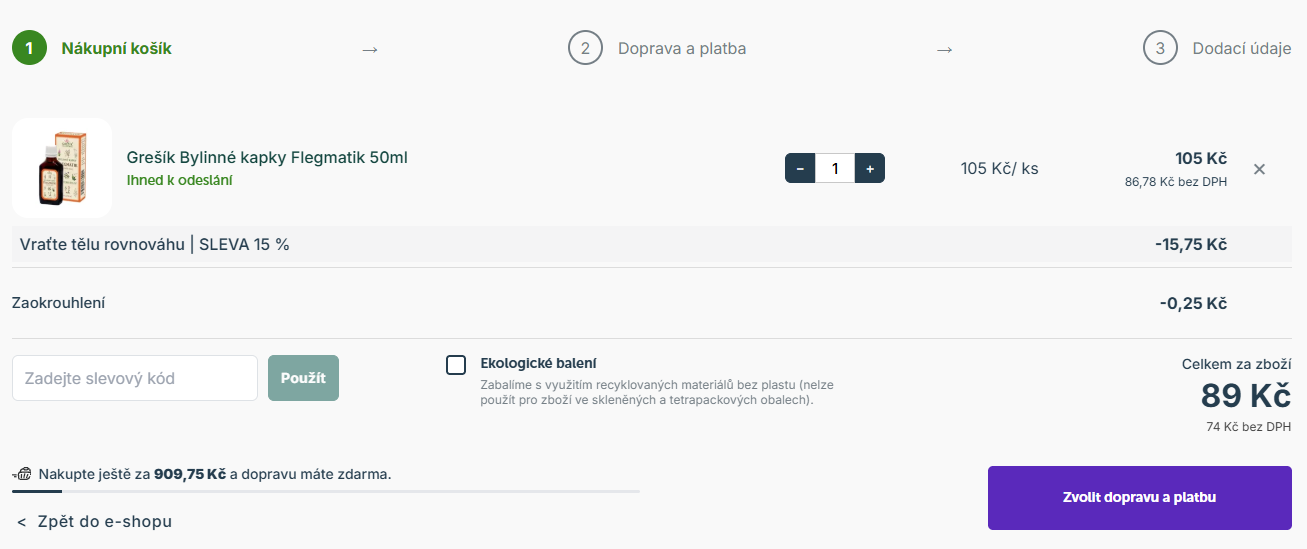Increase product quantity with plus button

point(870,169)
